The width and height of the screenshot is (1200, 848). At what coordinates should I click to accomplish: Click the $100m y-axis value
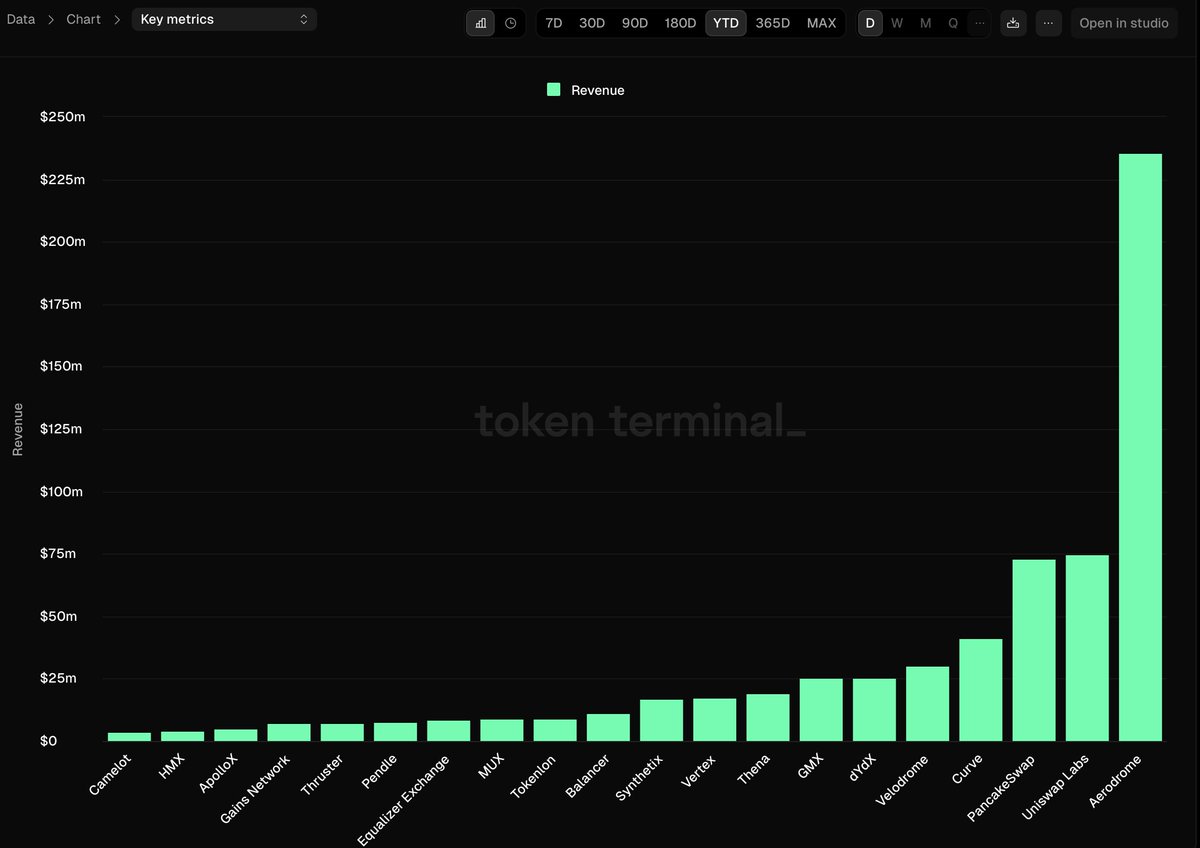[63, 492]
